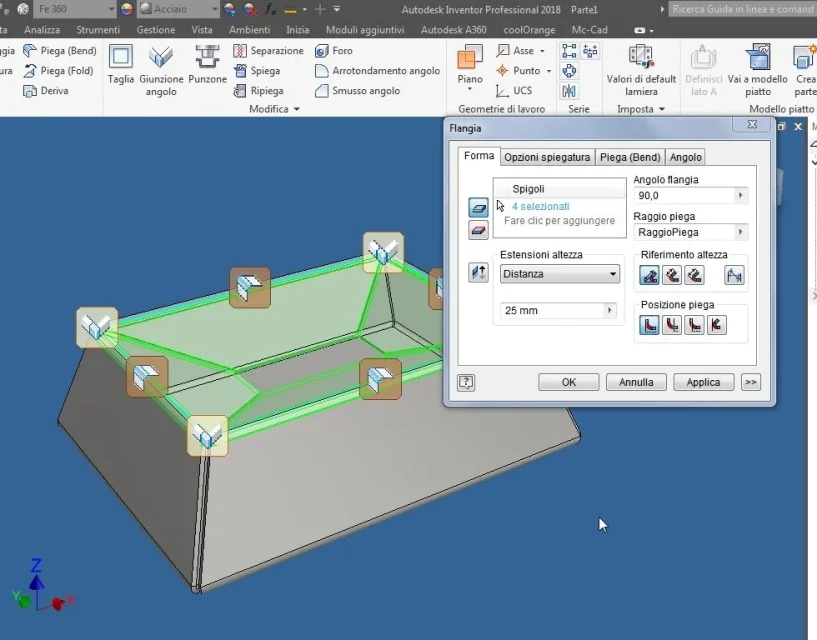Select the Taglia tool icon

pyautogui.click(x=121, y=56)
